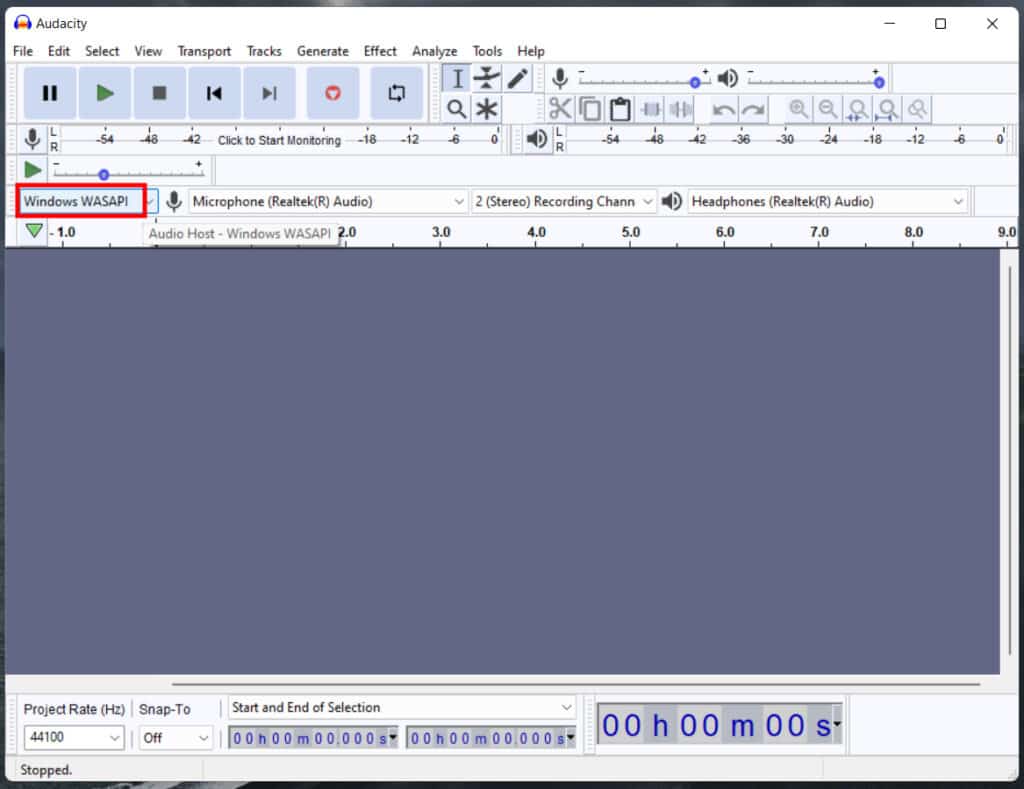This screenshot has height=789, width=1024.
Task: Open the Transport menu
Action: pyautogui.click(x=204, y=51)
